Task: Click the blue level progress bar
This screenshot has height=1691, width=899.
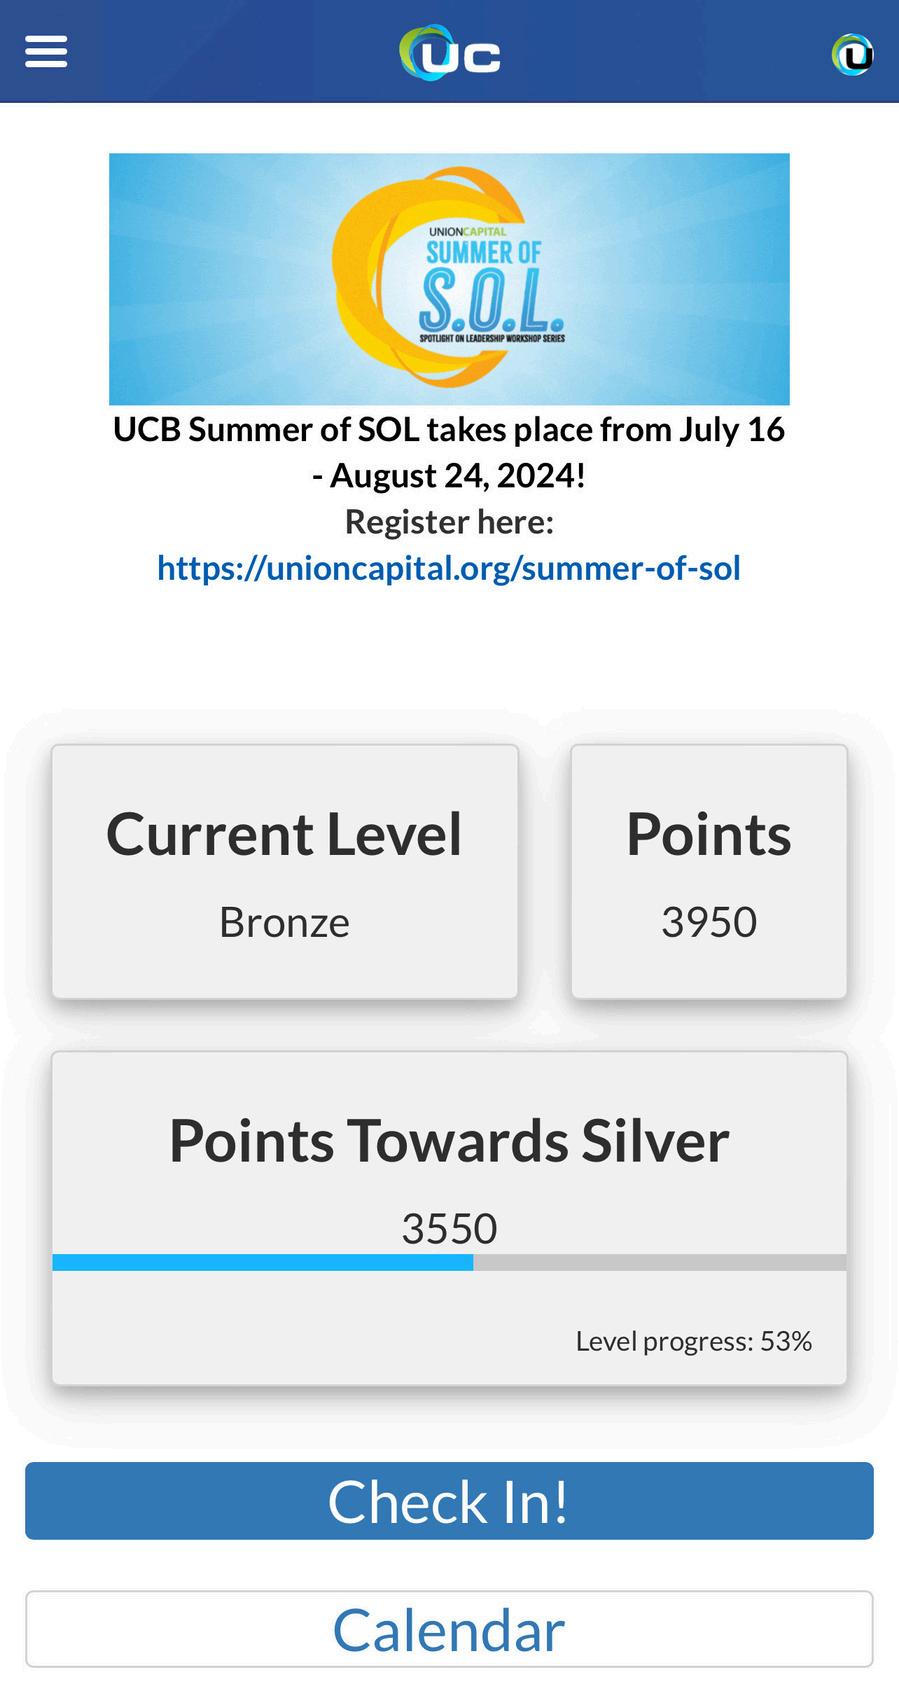Action: coord(263,1262)
